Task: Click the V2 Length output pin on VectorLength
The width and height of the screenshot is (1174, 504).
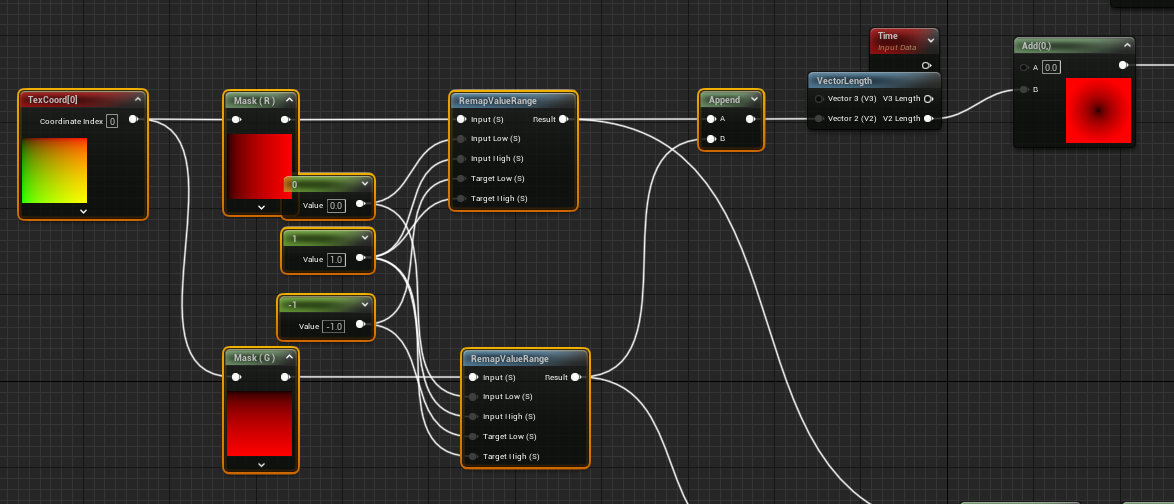Action: tap(928, 119)
